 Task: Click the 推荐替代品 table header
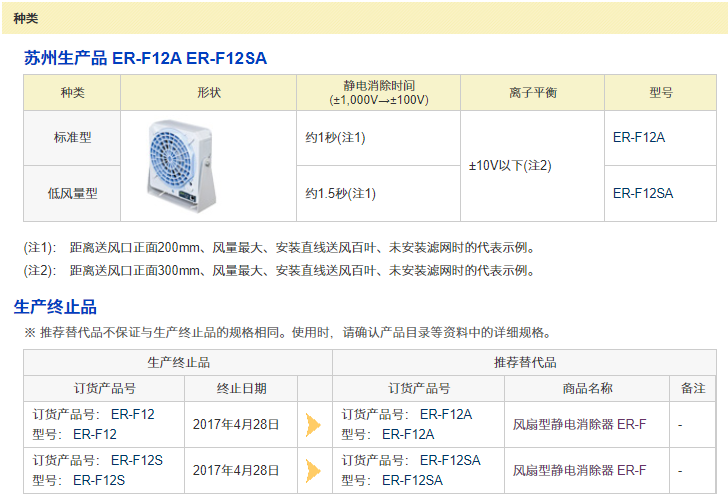(x=525, y=362)
